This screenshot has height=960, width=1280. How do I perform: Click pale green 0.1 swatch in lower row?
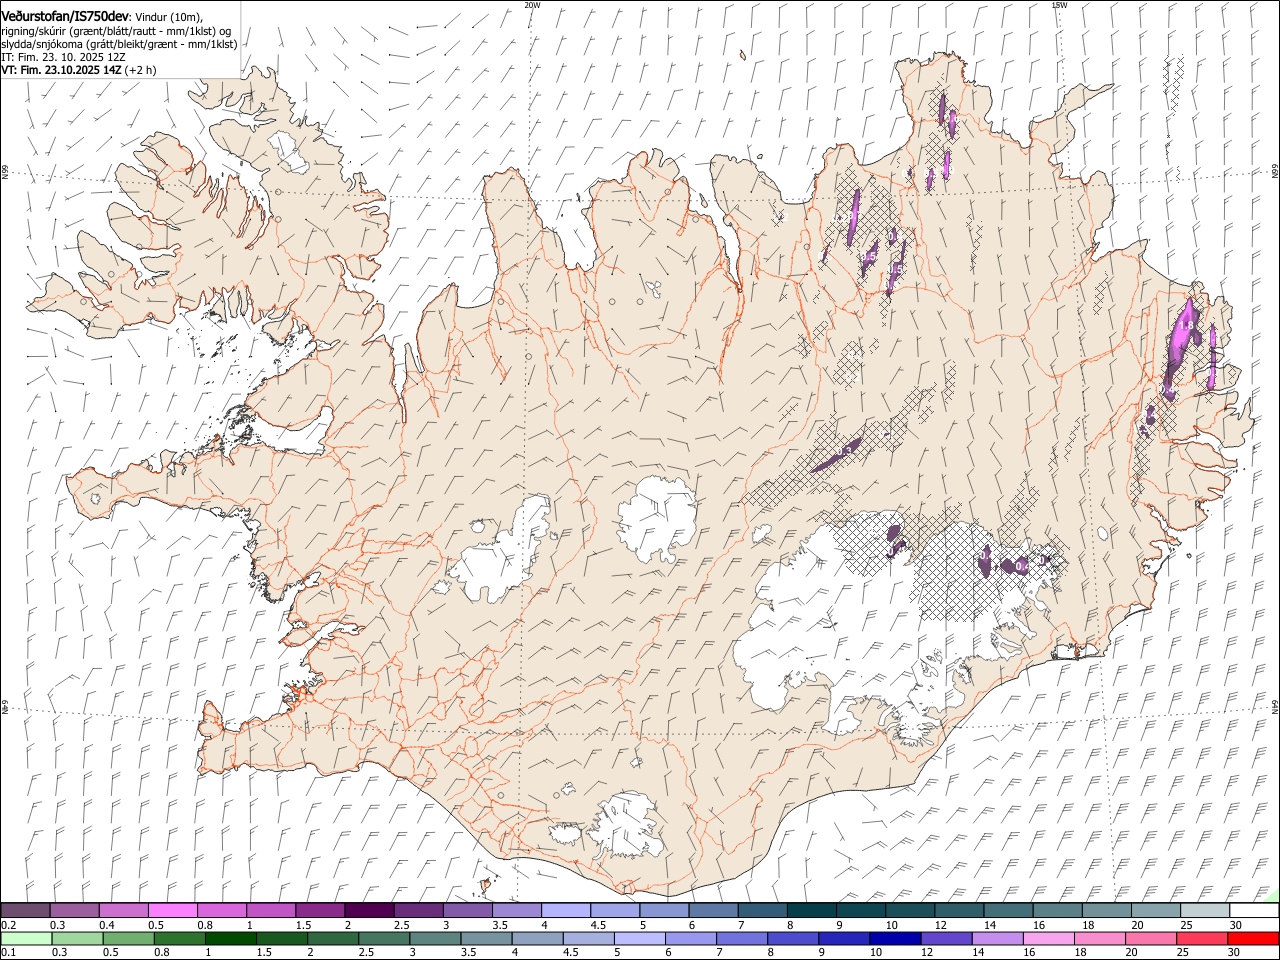(26, 939)
